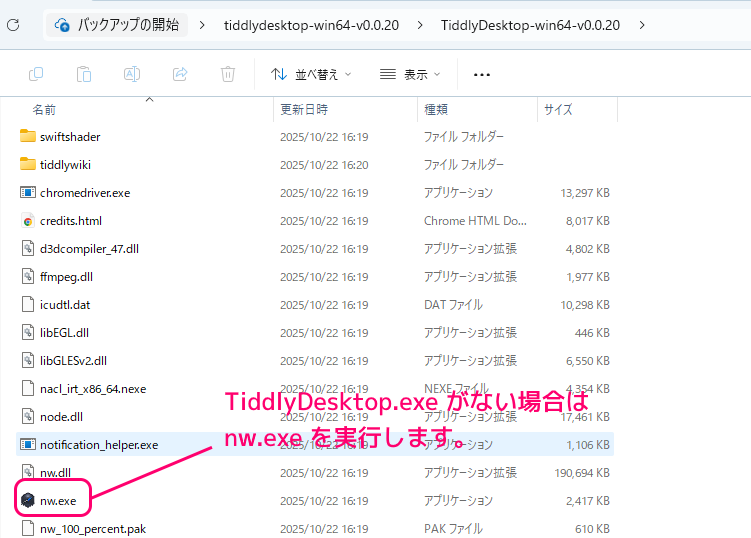Click the credits.html file name
The image size is (751, 538).
pyautogui.click(x=71, y=221)
